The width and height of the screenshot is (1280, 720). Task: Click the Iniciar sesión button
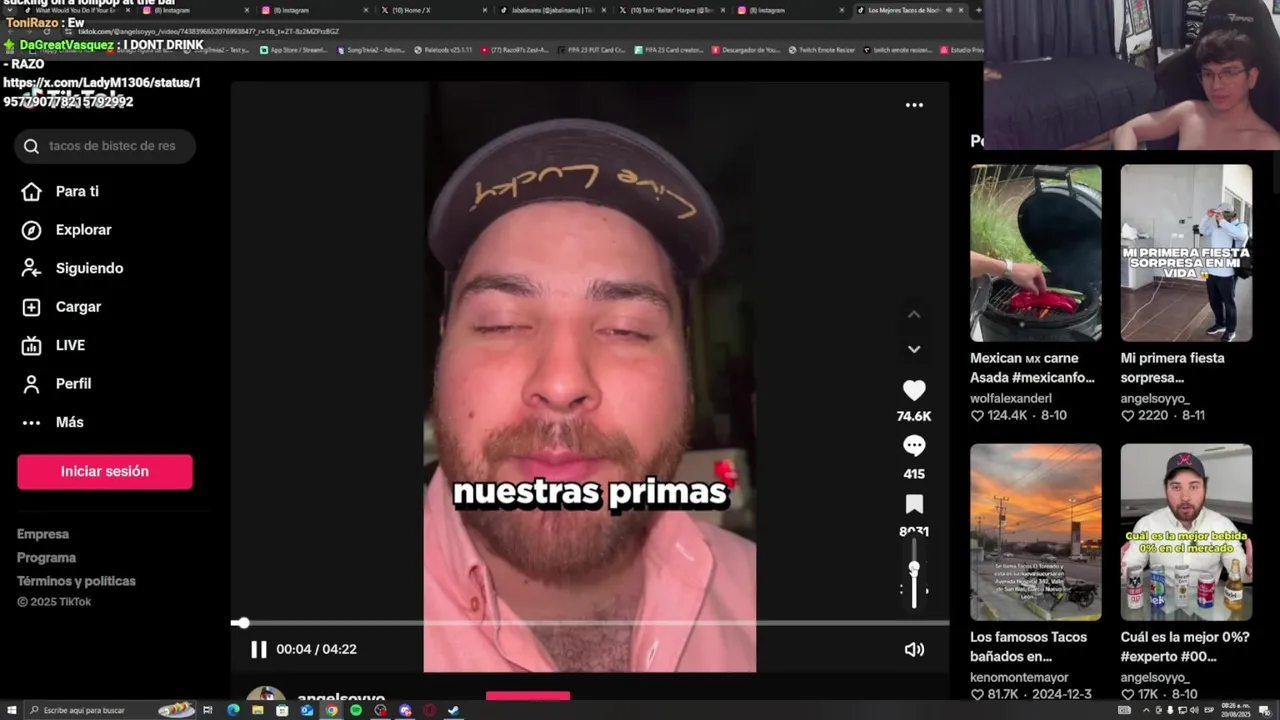[105, 471]
